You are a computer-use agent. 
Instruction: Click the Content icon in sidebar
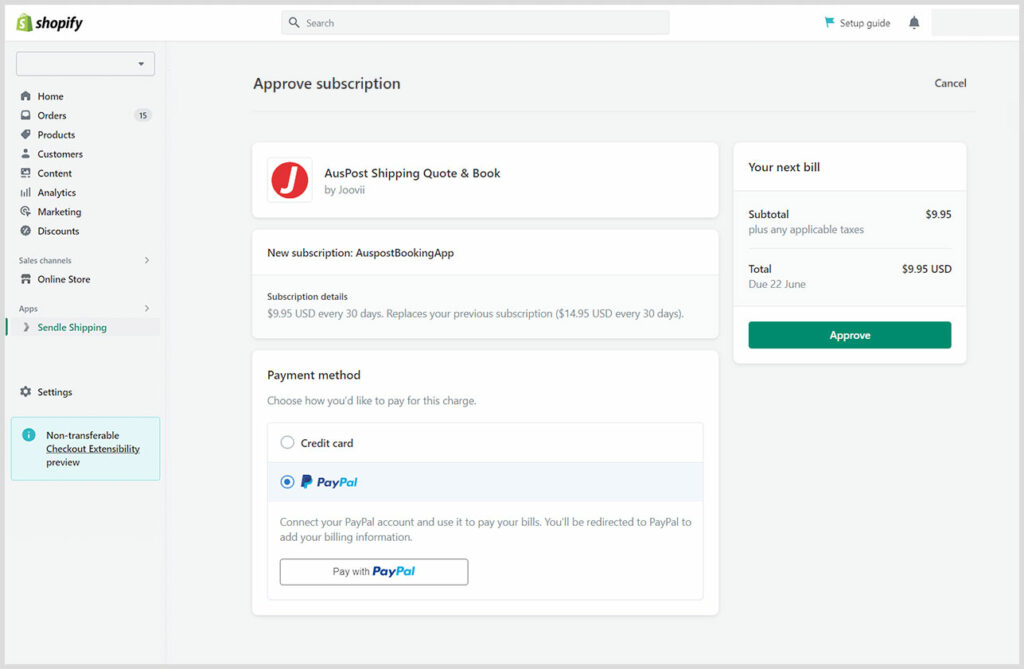point(25,173)
